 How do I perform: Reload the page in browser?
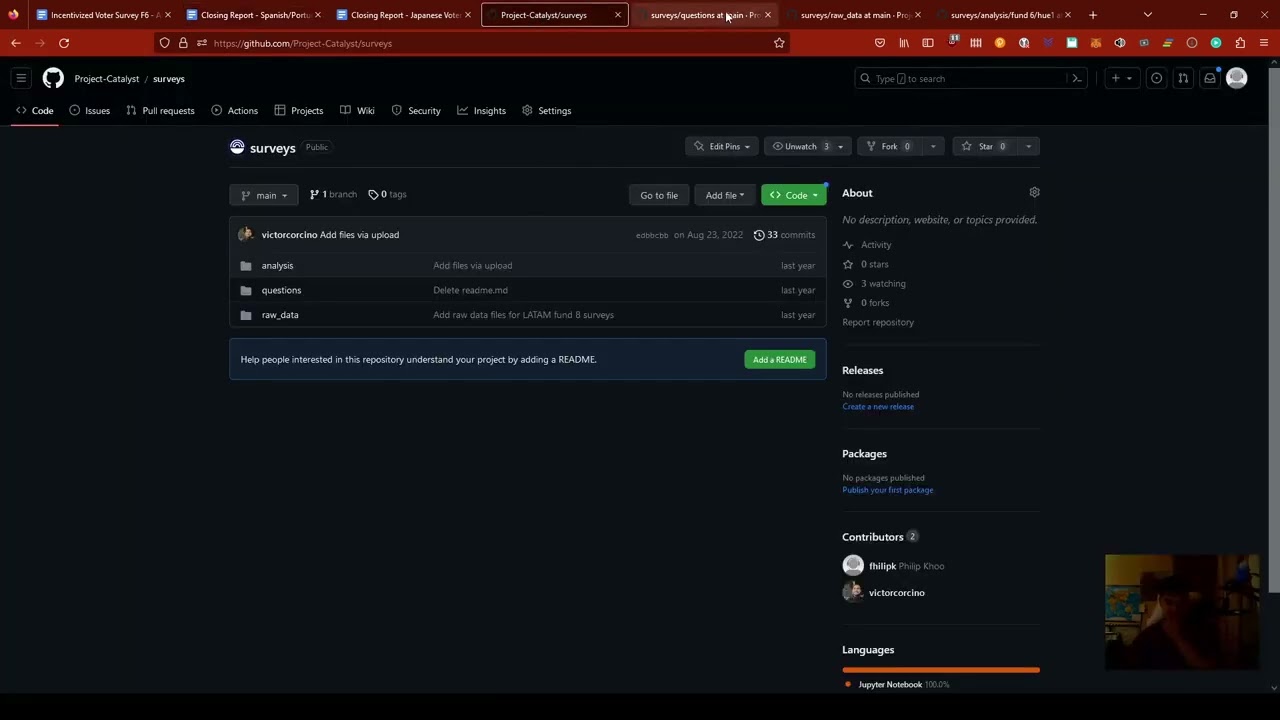pyautogui.click(x=64, y=43)
